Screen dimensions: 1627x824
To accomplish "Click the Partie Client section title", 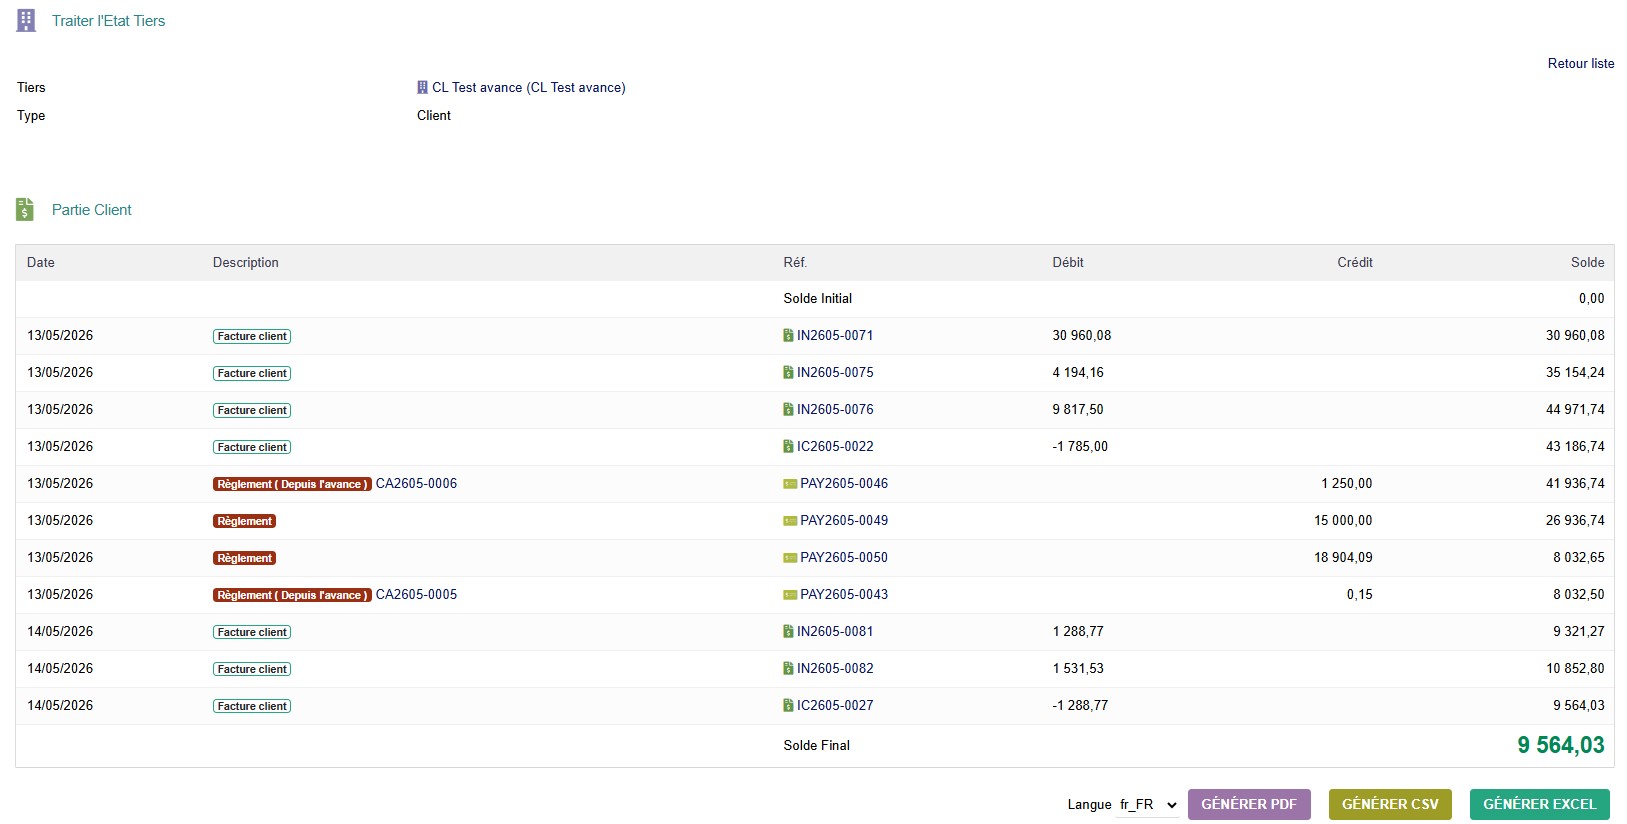I will [92, 209].
